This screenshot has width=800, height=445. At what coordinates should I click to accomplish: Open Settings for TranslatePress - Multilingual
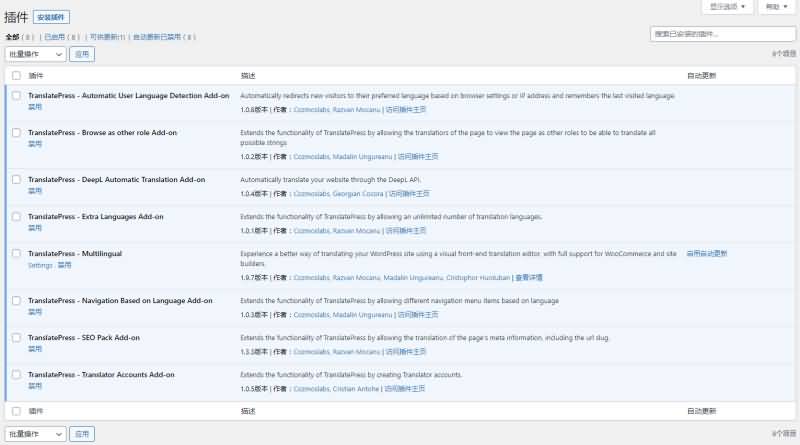[x=40, y=265]
